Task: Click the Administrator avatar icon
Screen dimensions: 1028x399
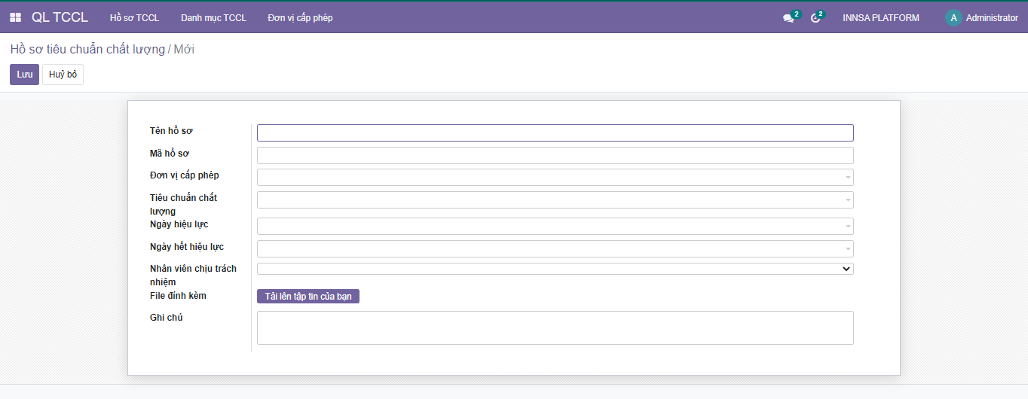Action: [x=953, y=18]
